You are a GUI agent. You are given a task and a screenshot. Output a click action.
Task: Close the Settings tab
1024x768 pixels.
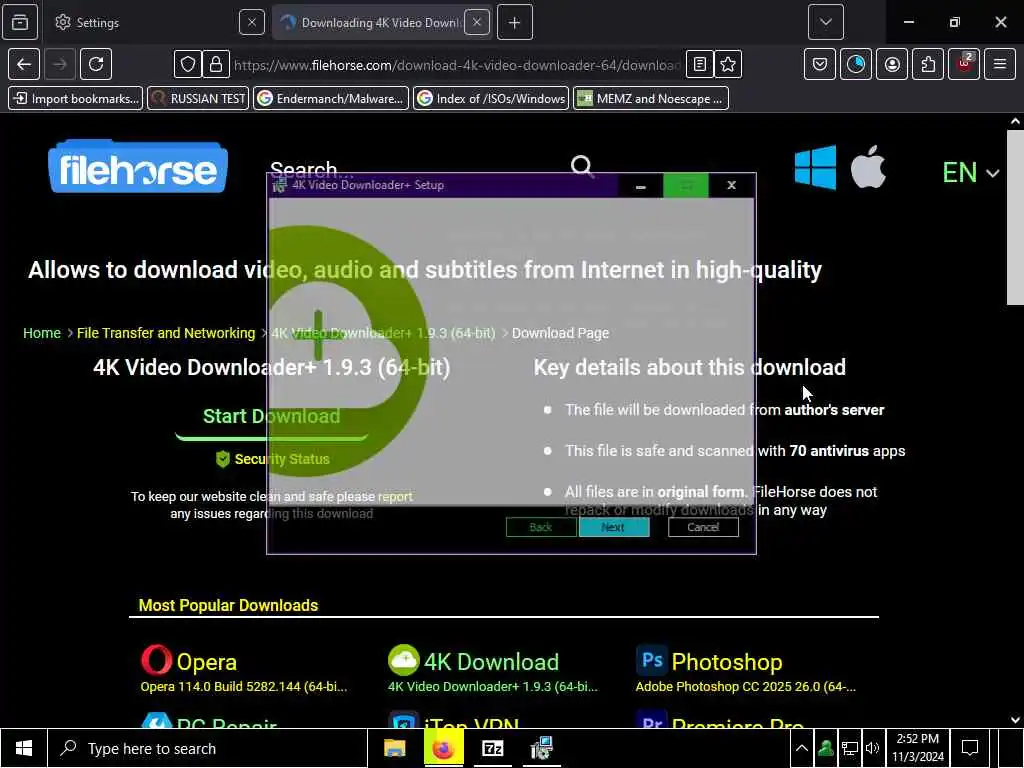point(251,22)
